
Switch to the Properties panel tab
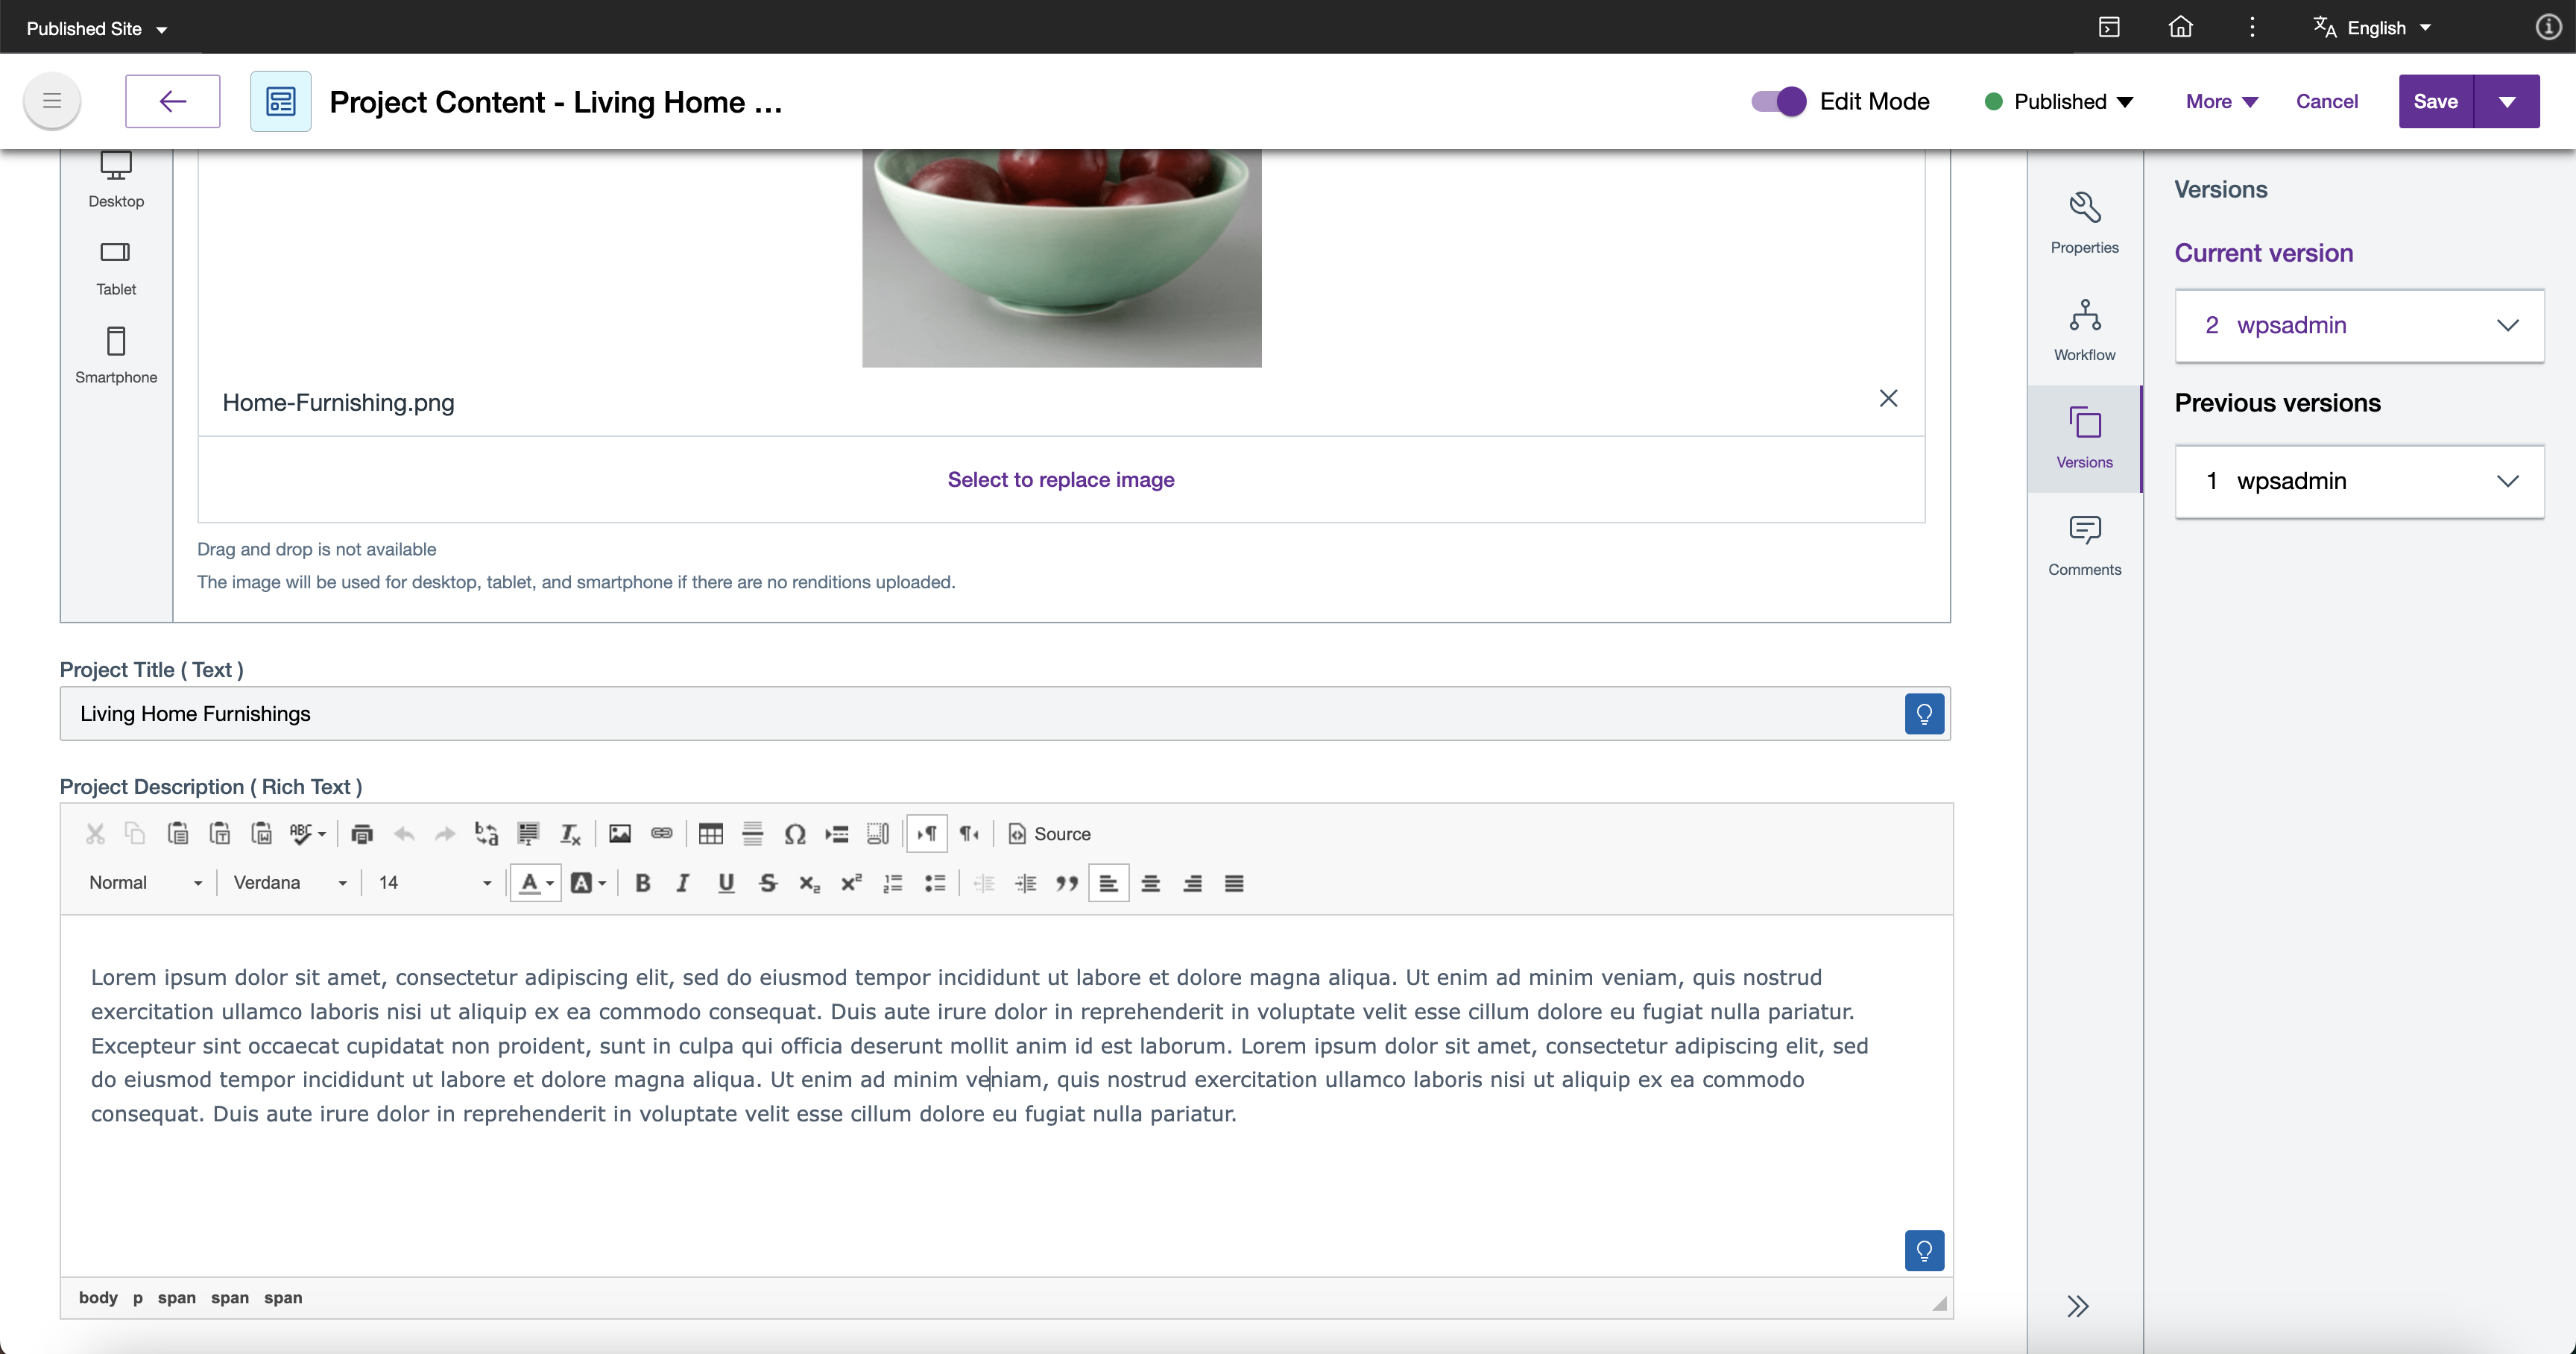click(x=2084, y=223)
